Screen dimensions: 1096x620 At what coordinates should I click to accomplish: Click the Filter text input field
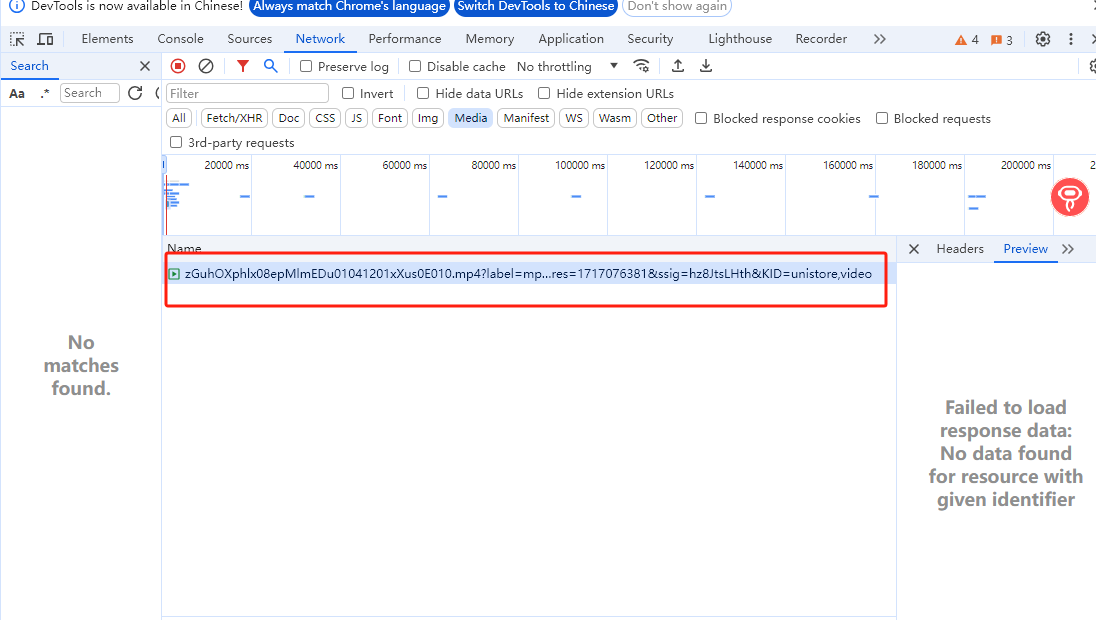(x=247, y=93)
